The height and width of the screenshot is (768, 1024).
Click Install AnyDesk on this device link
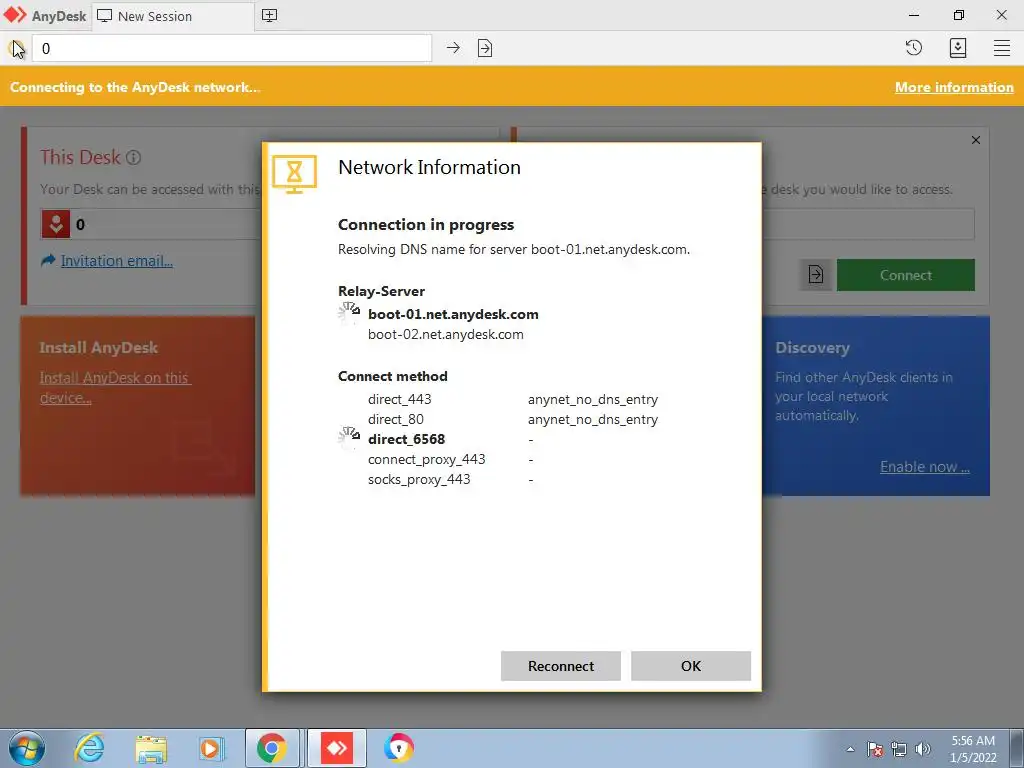point(115,387)
